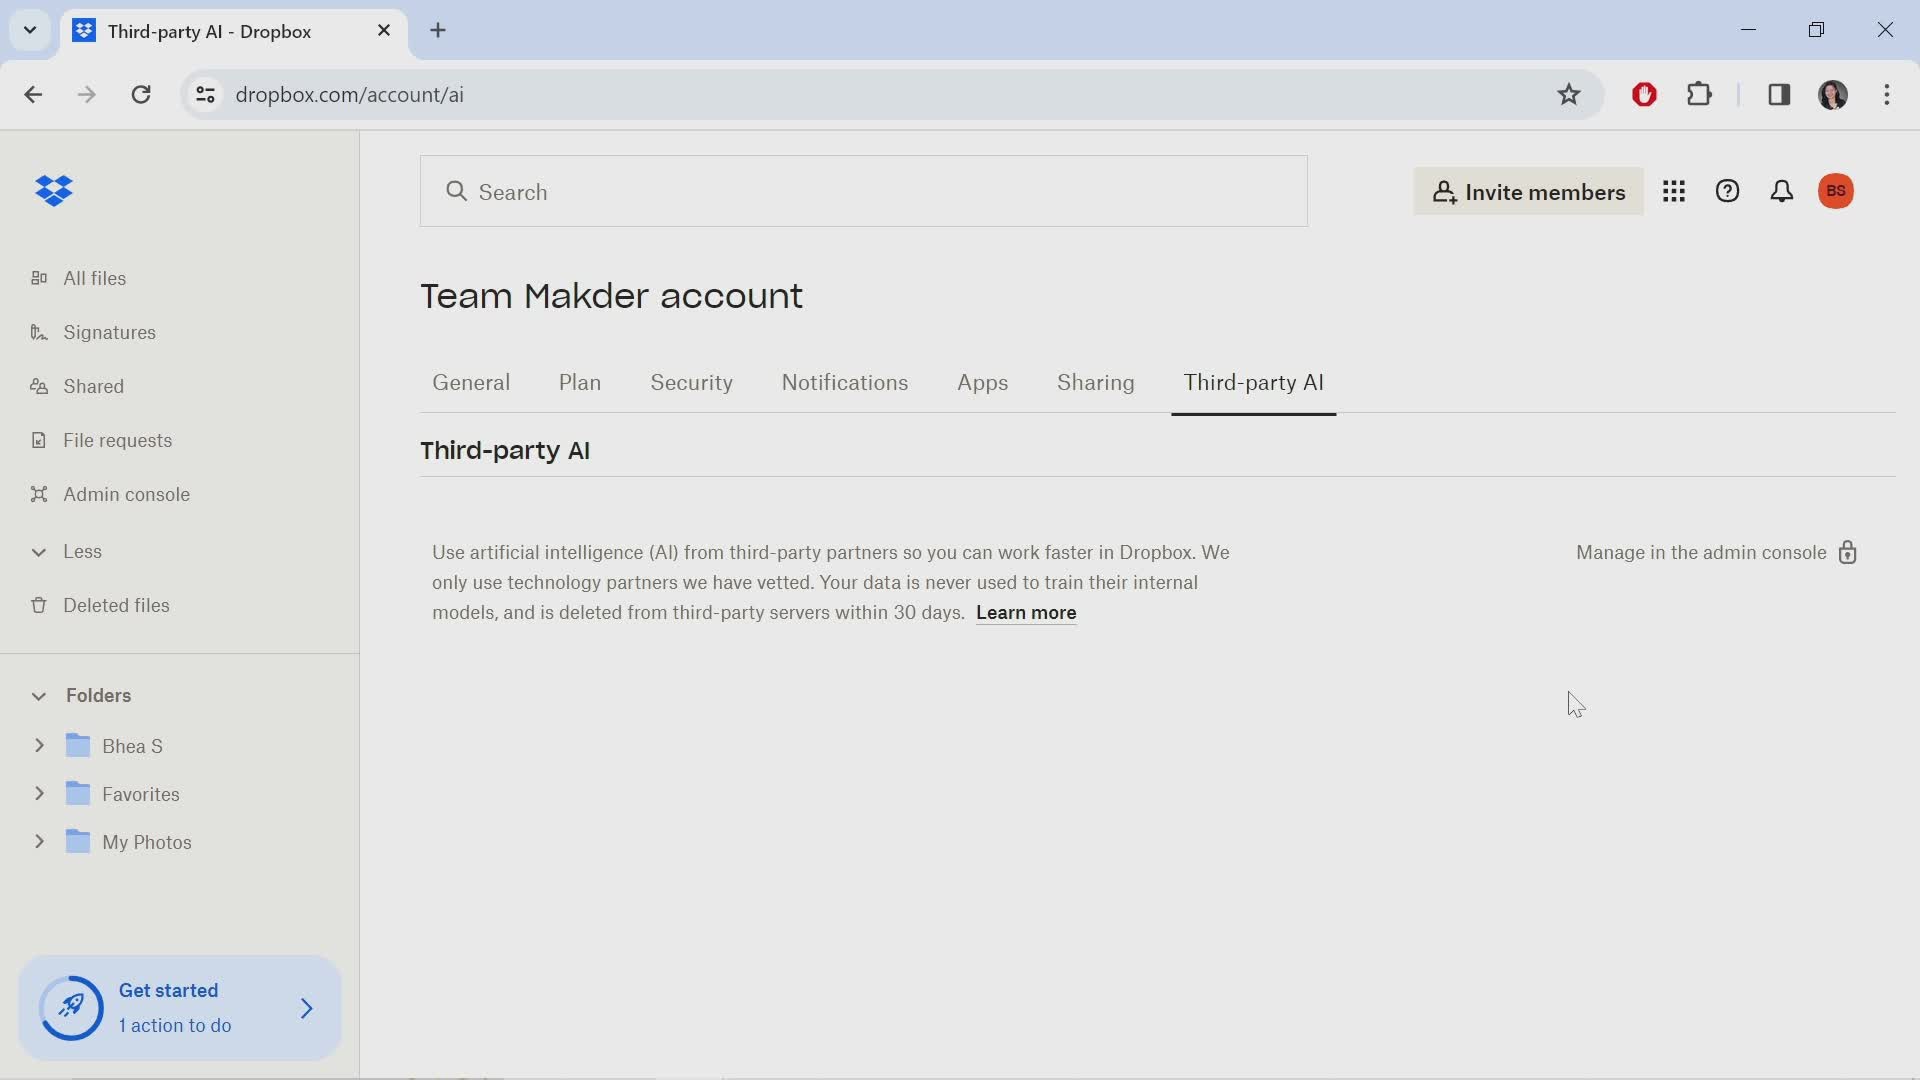
Task: Click the user avatar profile icon
Action: click(1836, 190)
